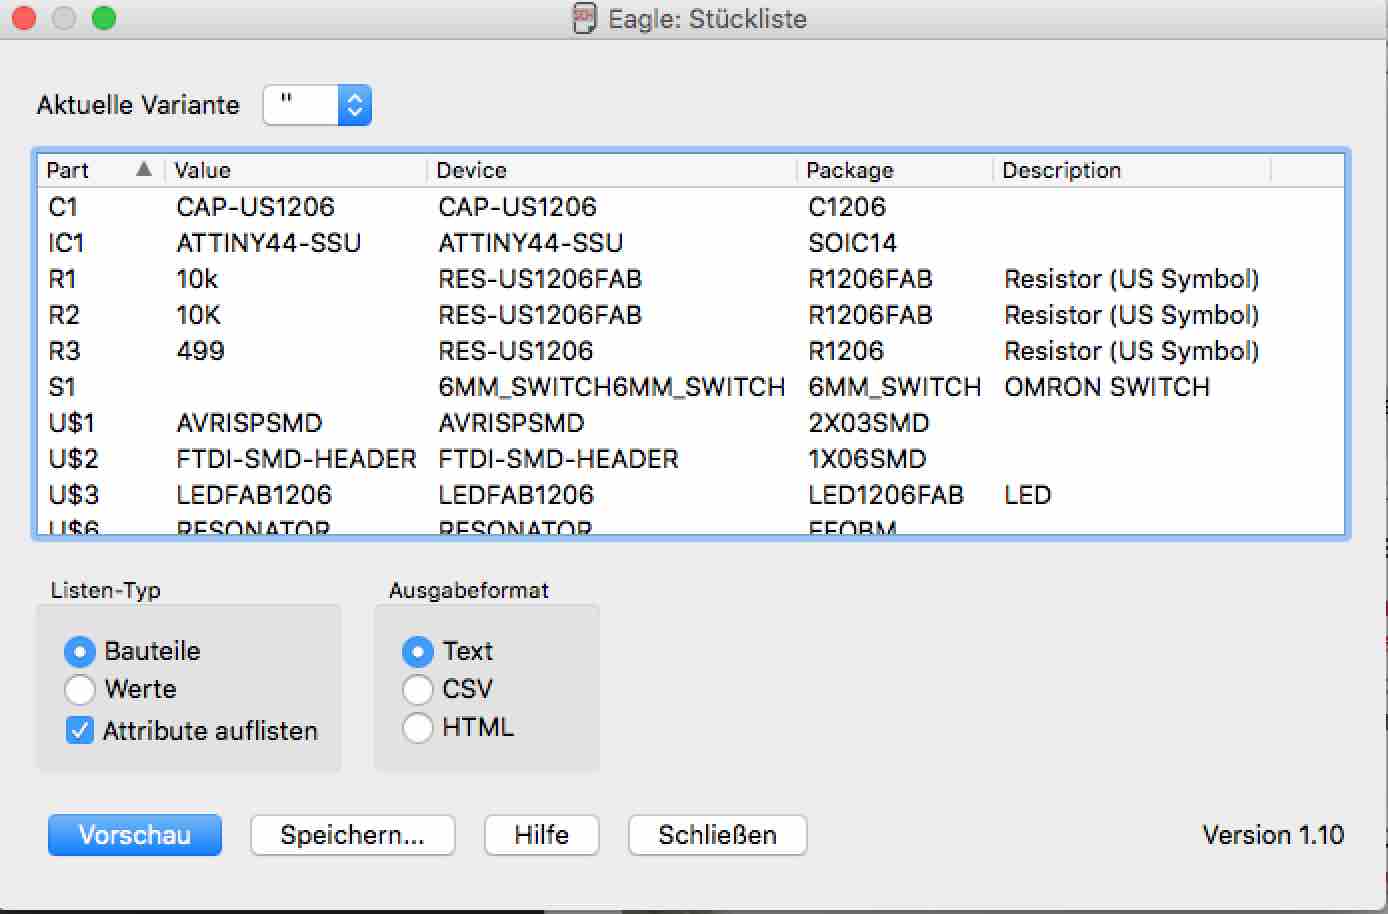The image size is (1388, 914).
Task: Click the Package column header
Action: tap(896, 170)
